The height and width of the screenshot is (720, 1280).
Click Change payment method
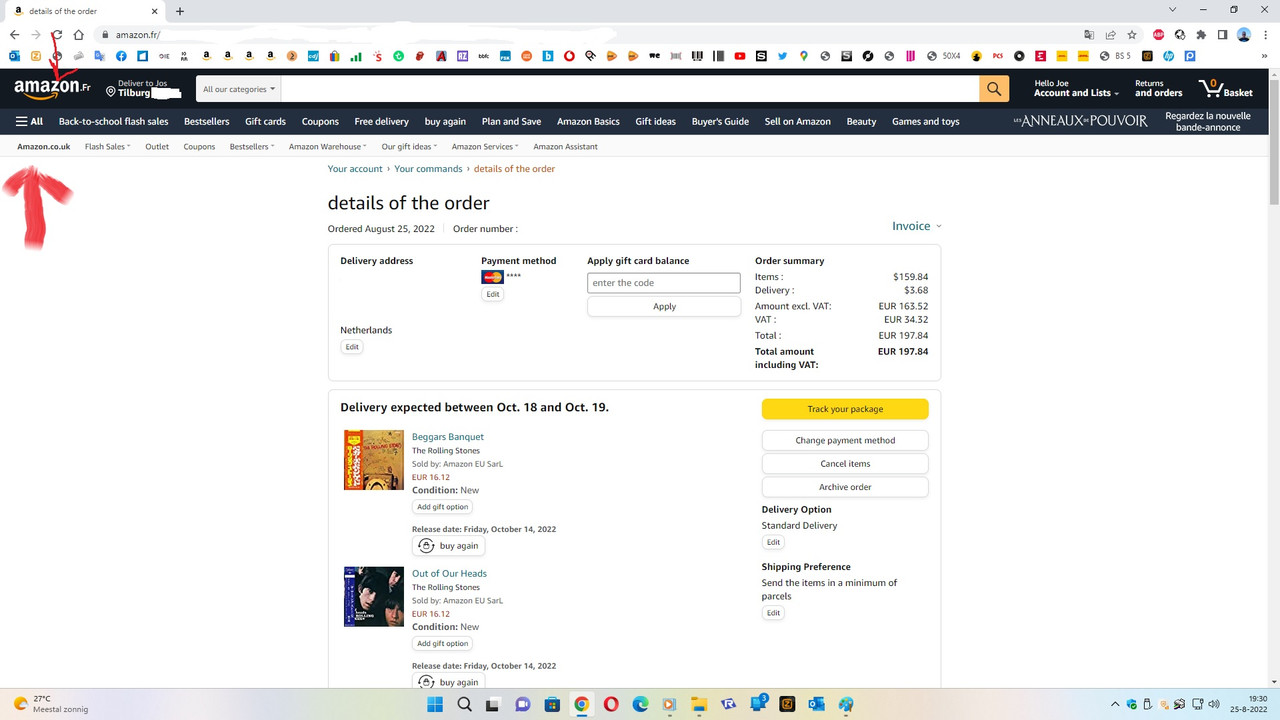[x=845, y=440]
